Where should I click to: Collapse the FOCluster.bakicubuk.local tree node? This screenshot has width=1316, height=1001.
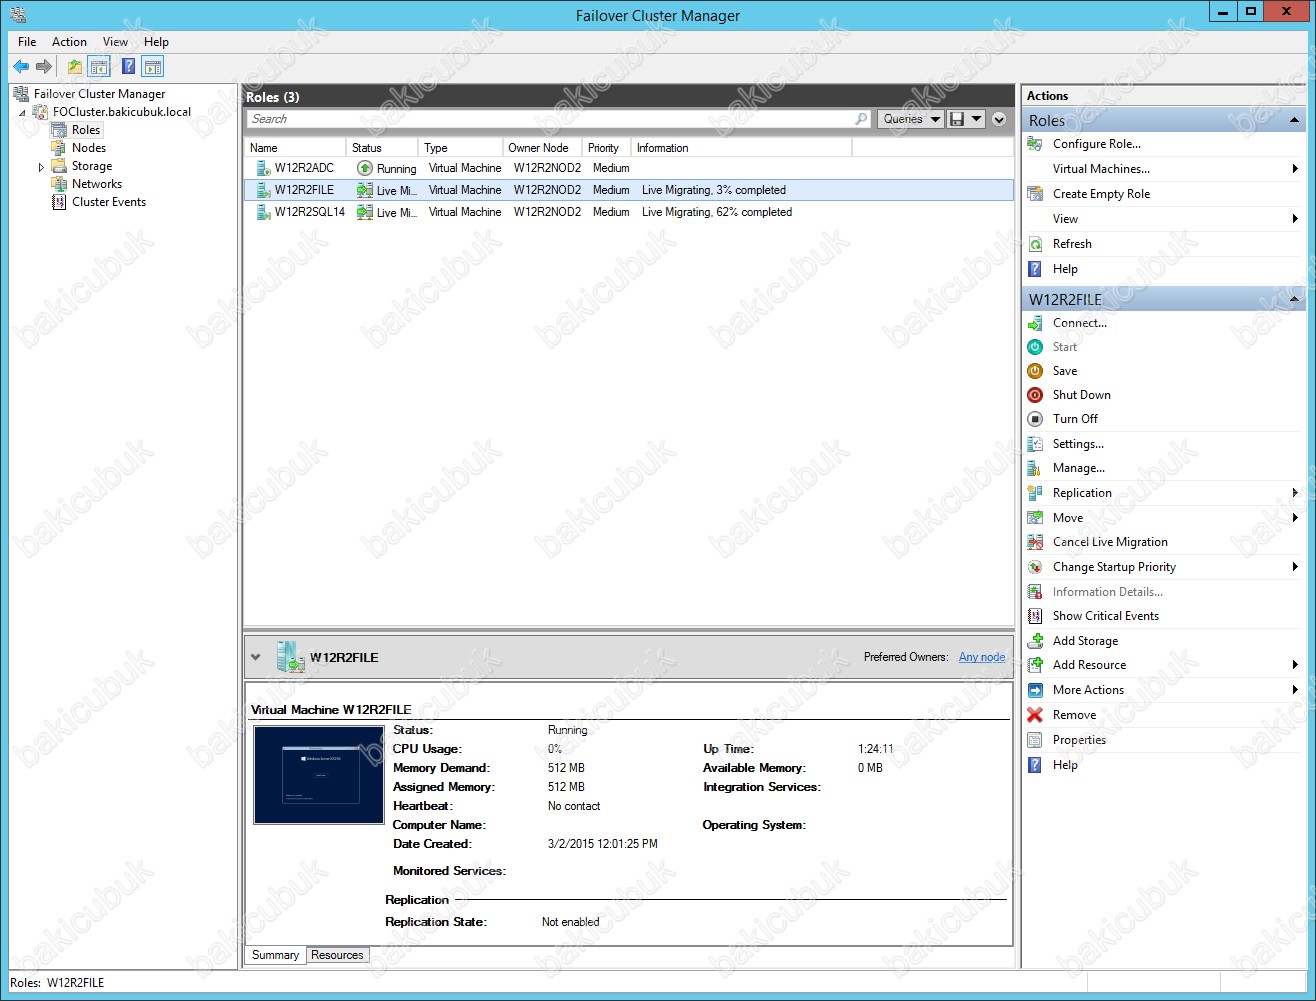(x=22, y=113)
